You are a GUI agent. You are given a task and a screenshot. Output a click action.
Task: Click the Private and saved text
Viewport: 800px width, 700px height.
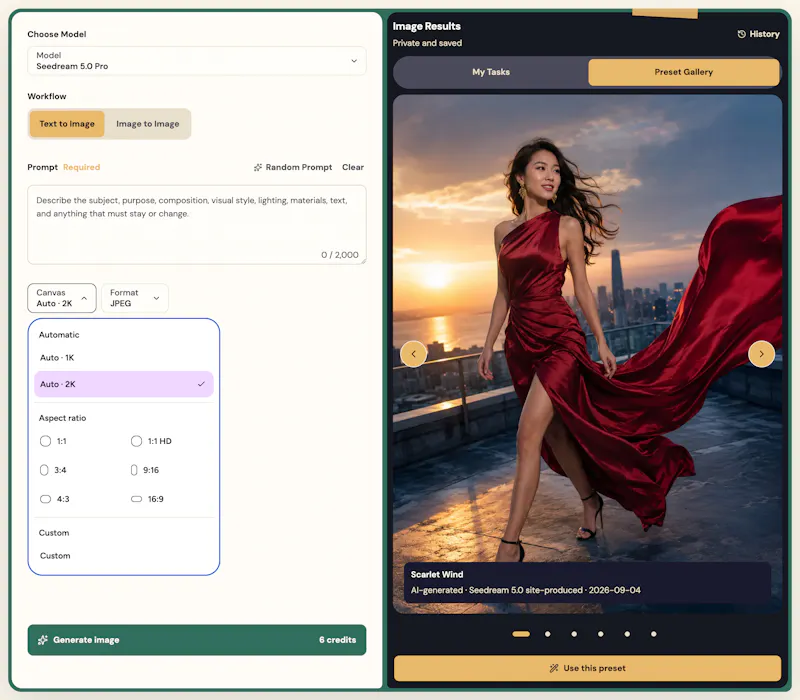tap(427, 43)
